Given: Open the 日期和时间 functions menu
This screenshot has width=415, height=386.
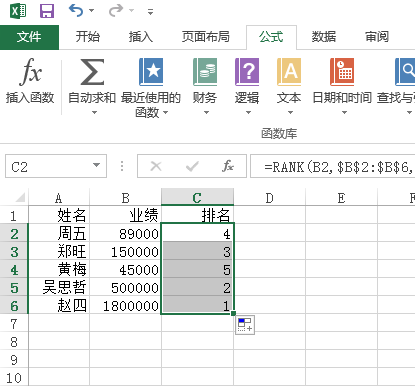Looking at the screenshot, I should (x=342, y=86).
